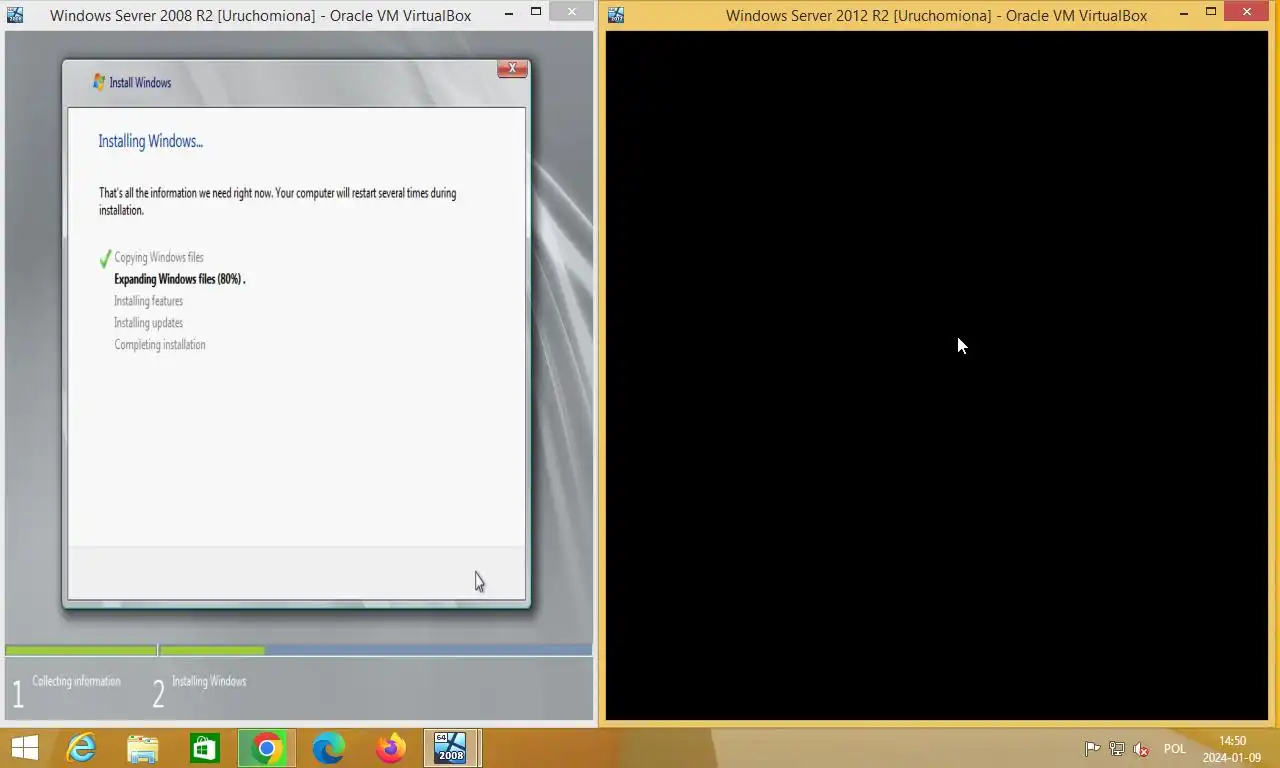Select the 'Installing updates' step text
This screenshot has height=768, width=1280.
148,323
